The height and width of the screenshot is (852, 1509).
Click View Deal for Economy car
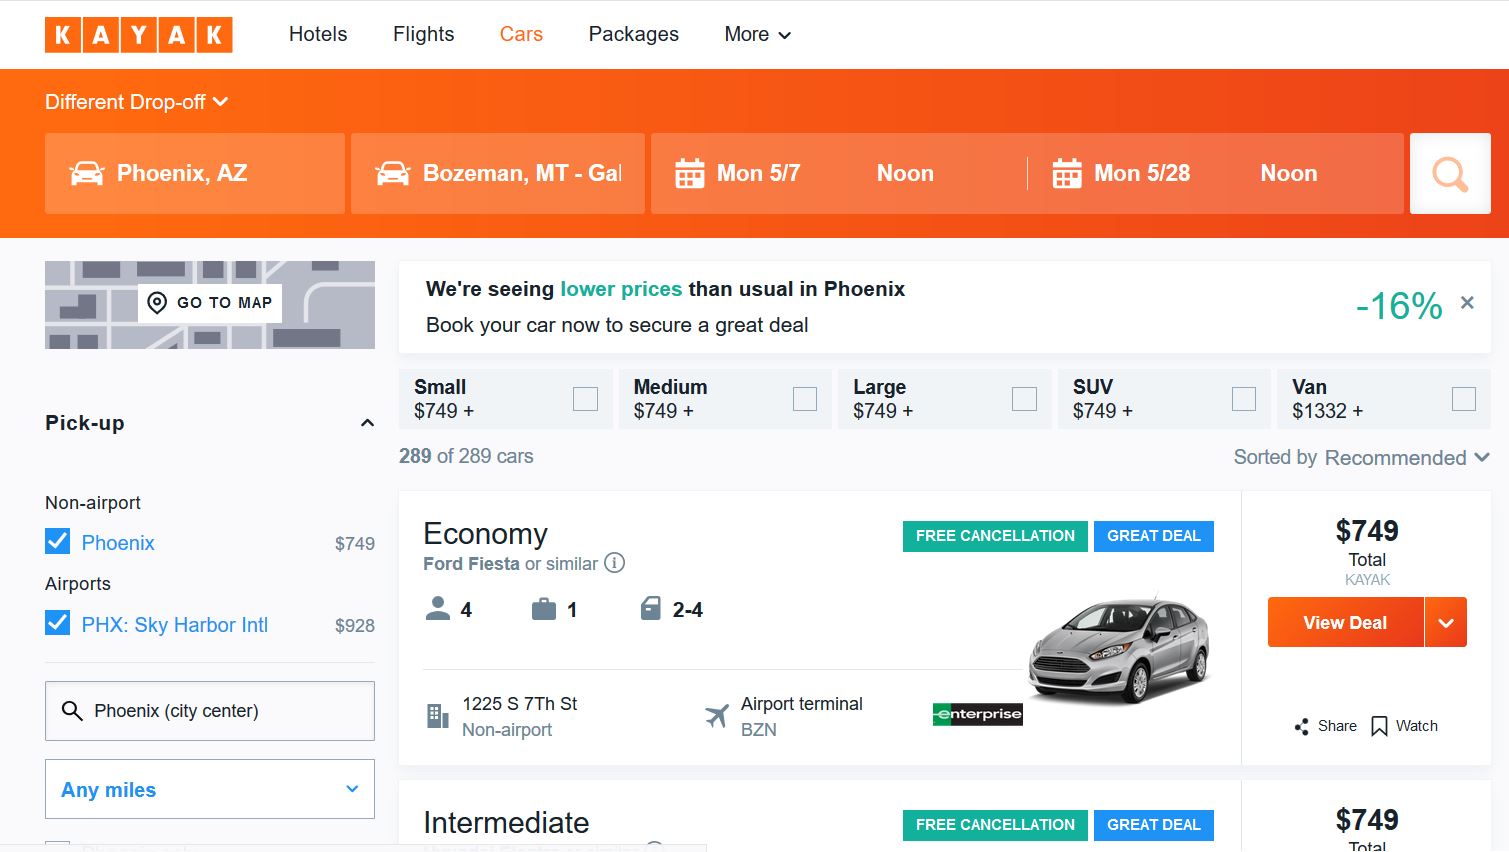[x=1345, y=622]
